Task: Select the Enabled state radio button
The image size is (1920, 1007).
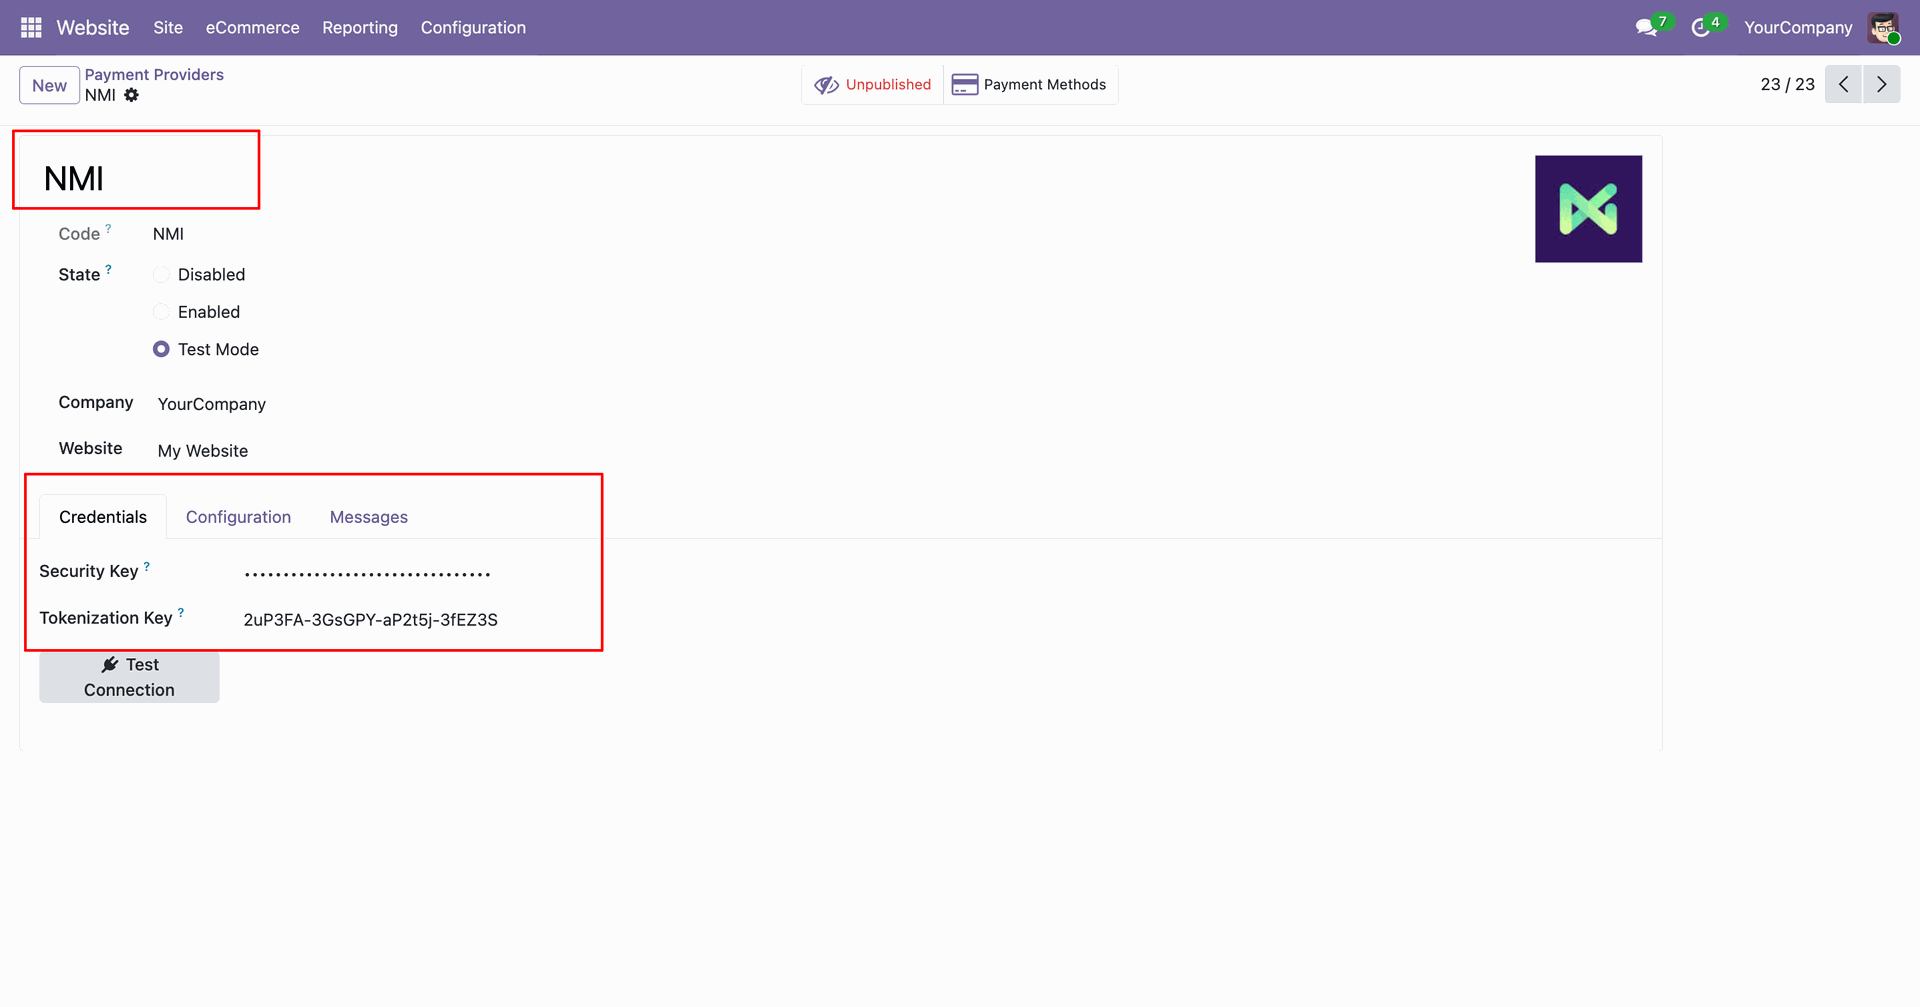Action: point(161,312)
